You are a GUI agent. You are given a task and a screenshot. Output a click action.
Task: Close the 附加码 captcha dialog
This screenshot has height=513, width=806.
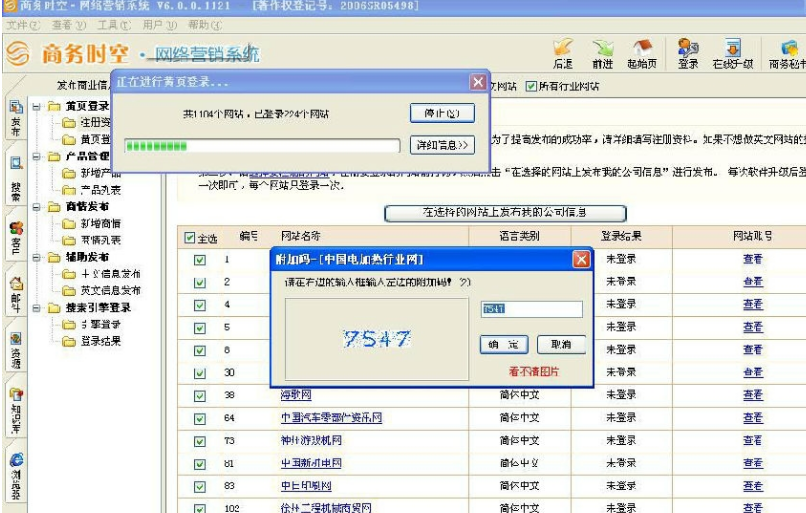pyautogui.click(x=581, y=260)
